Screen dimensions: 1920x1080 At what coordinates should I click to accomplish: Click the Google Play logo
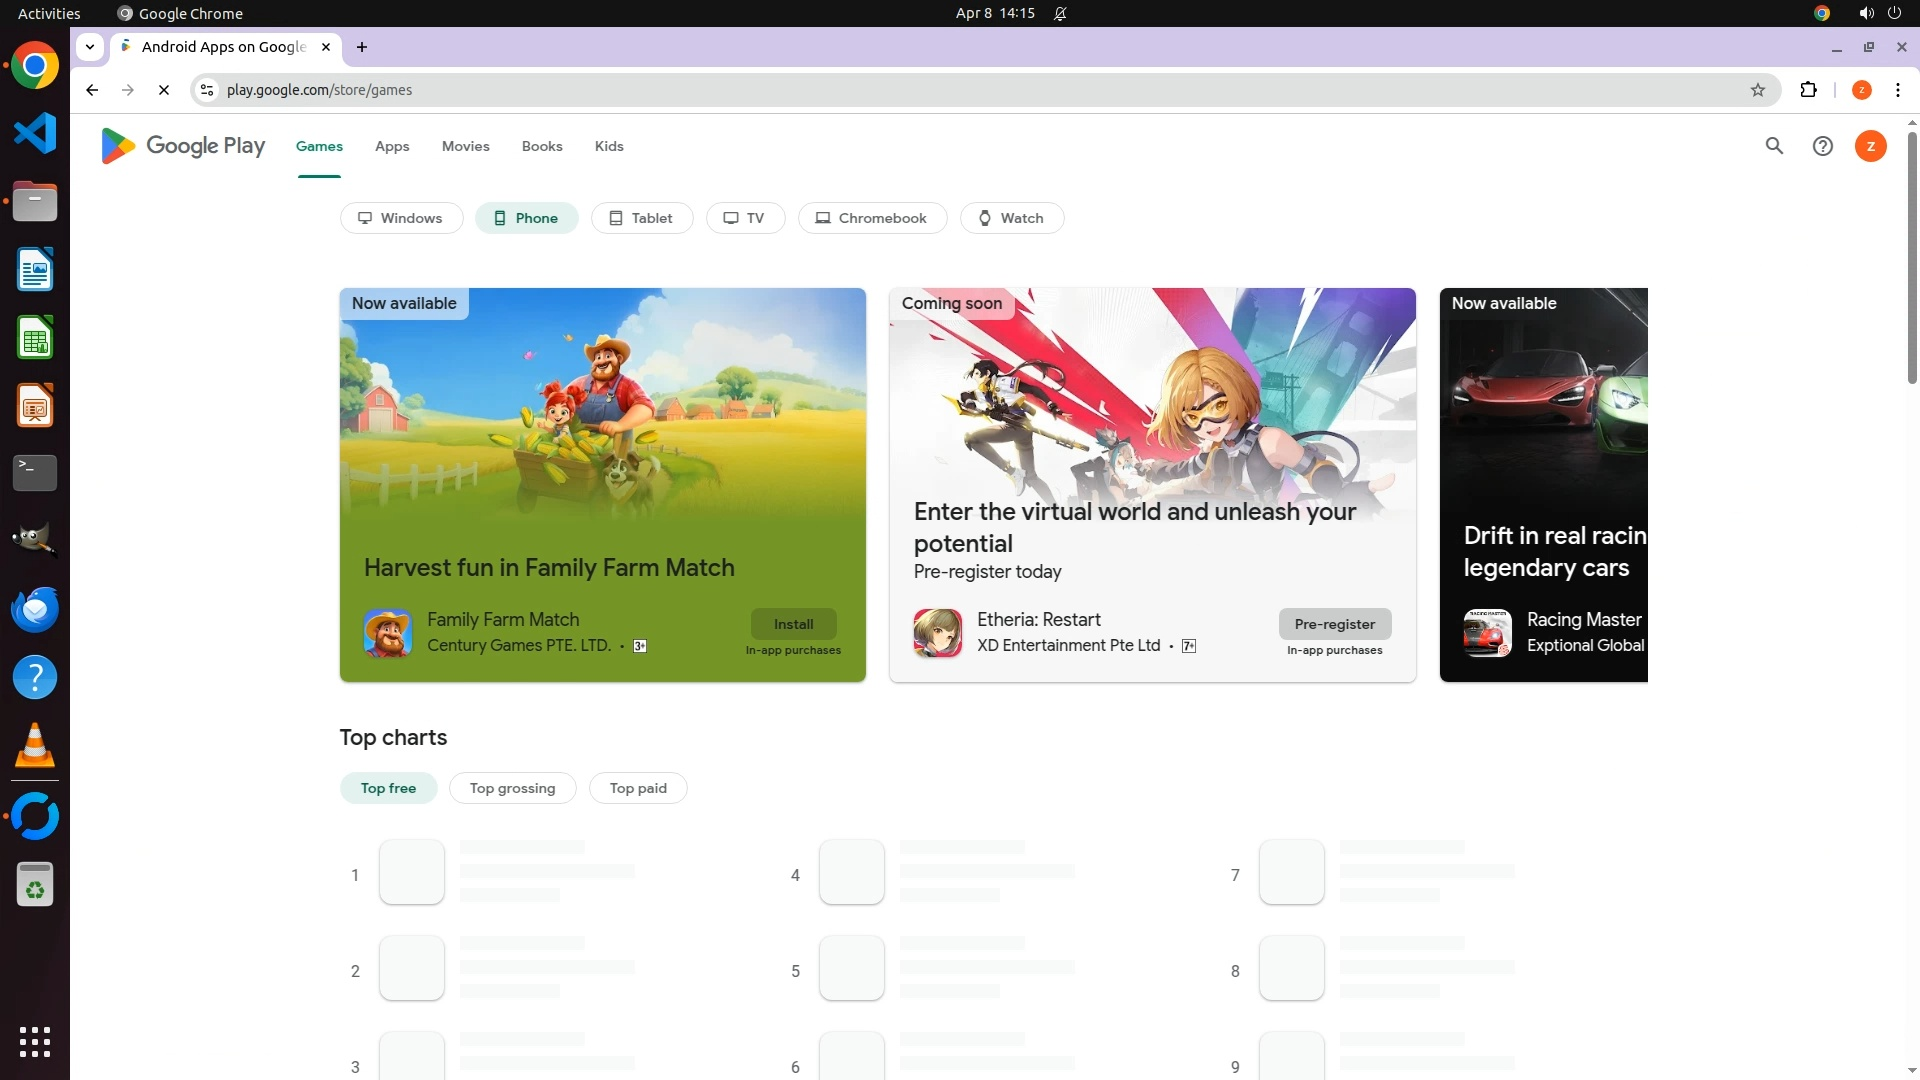[x=183, y=146]
